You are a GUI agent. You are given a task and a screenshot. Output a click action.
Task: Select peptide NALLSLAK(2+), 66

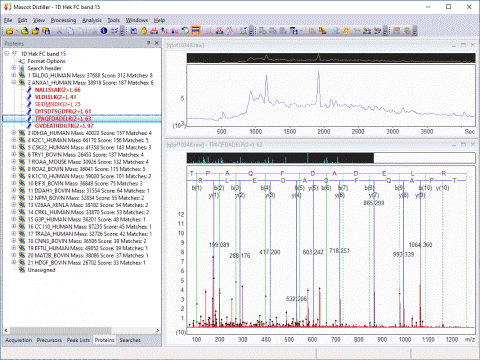[58, 90]
